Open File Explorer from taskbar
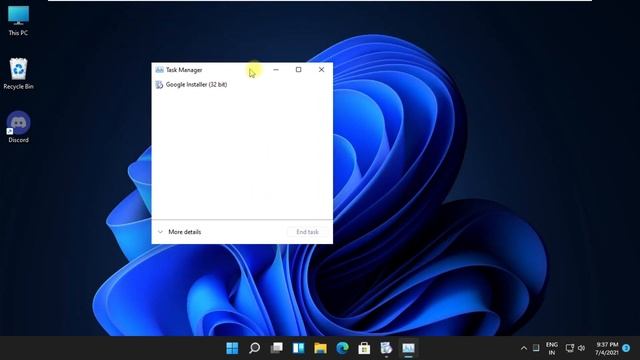The height and width of the screenshot is (360, 640). [320, 348]
